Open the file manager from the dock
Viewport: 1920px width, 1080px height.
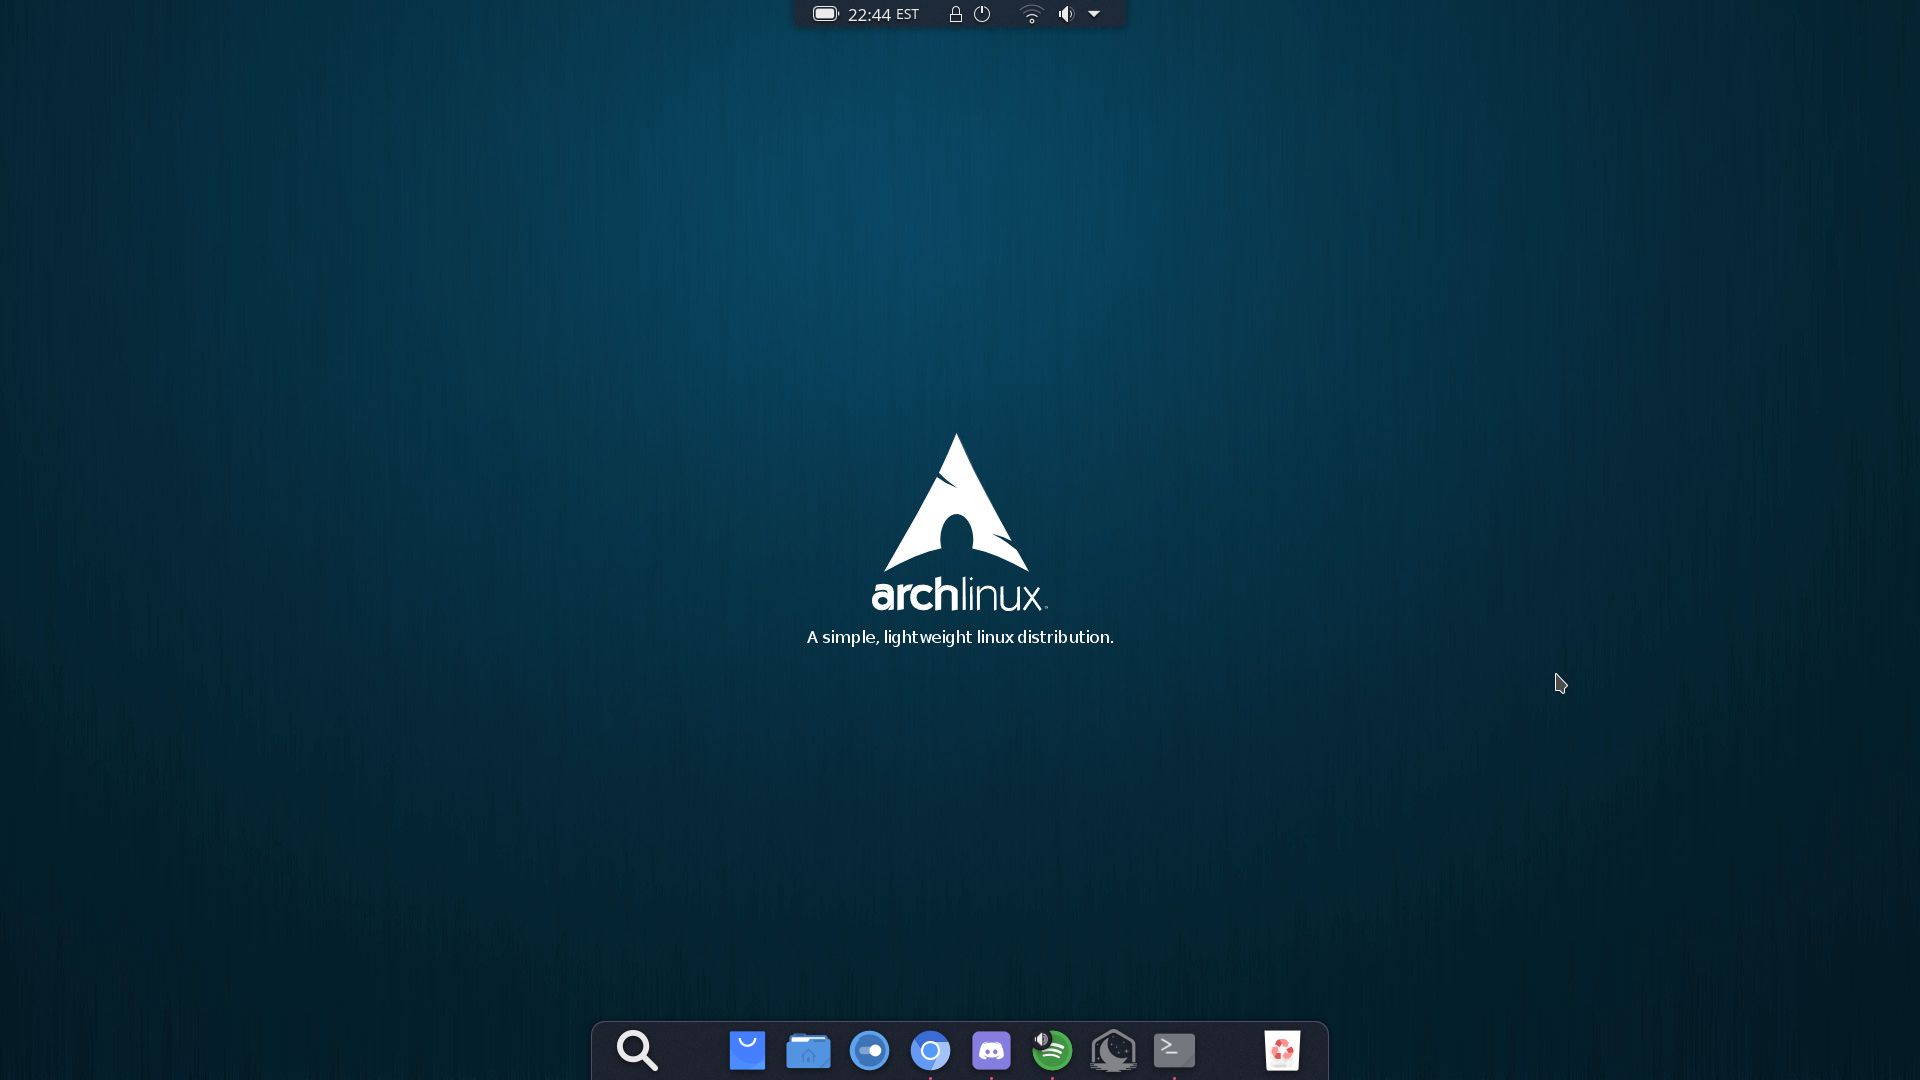pyautogui.click(x=808, y=1051)
